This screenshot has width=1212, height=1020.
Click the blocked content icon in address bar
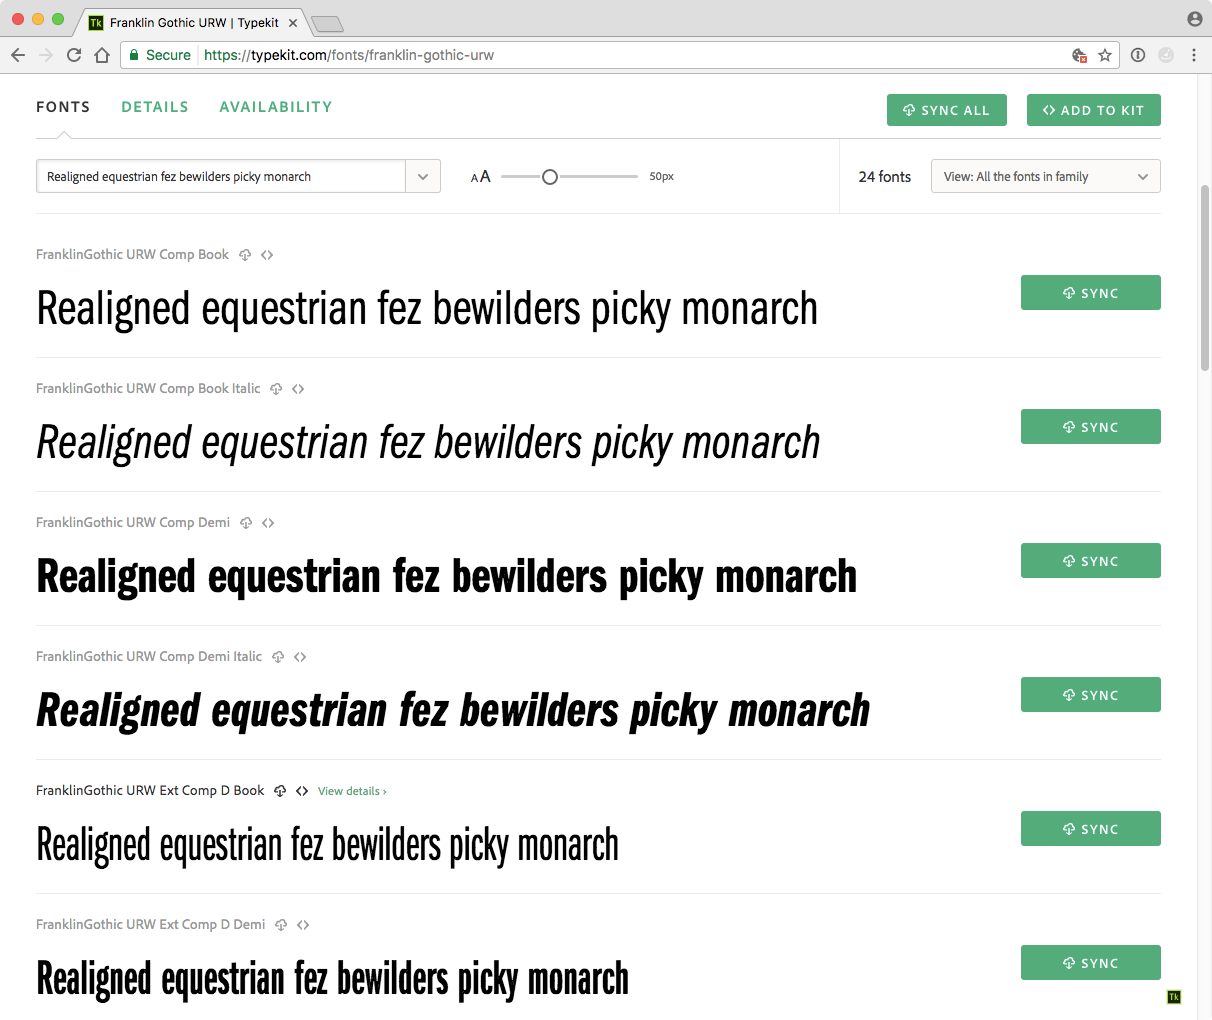[x=1080, y=55]
